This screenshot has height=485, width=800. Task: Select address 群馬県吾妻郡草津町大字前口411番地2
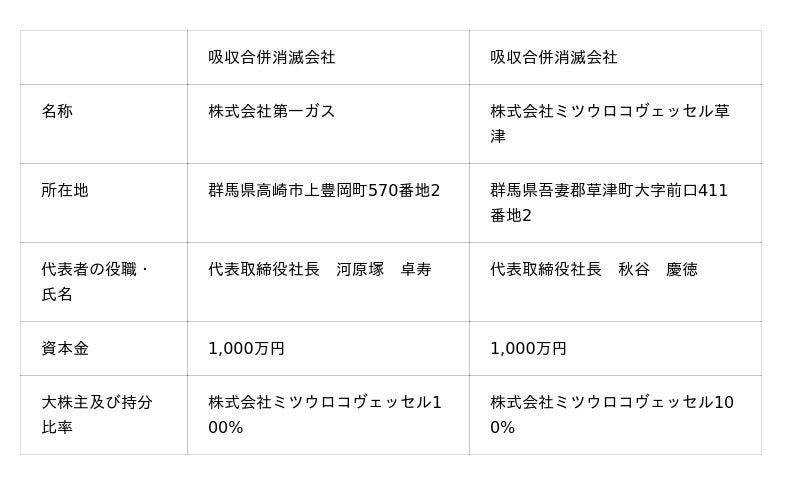point(609,202)
